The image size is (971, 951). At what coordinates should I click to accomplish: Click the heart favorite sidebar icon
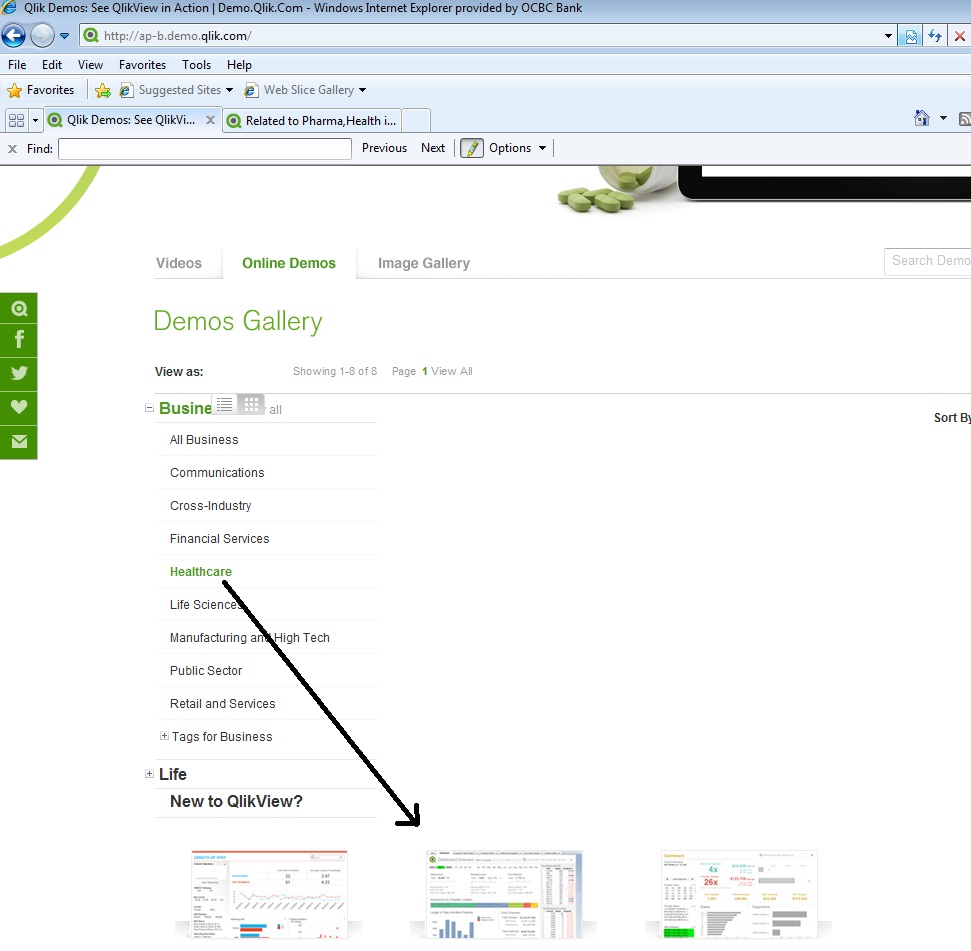(x=19, y=407)
